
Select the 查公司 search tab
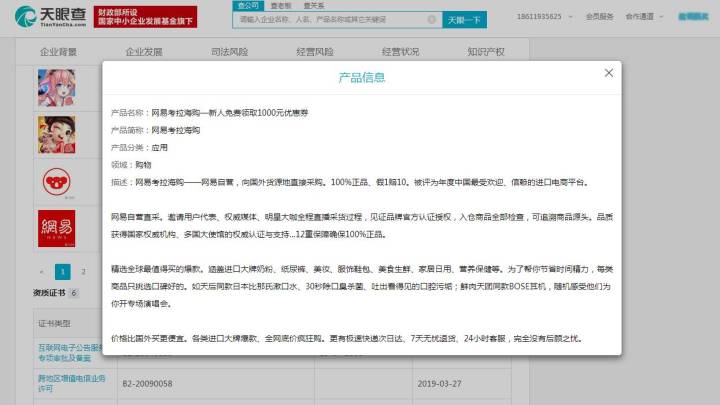[x=248, y=6]
